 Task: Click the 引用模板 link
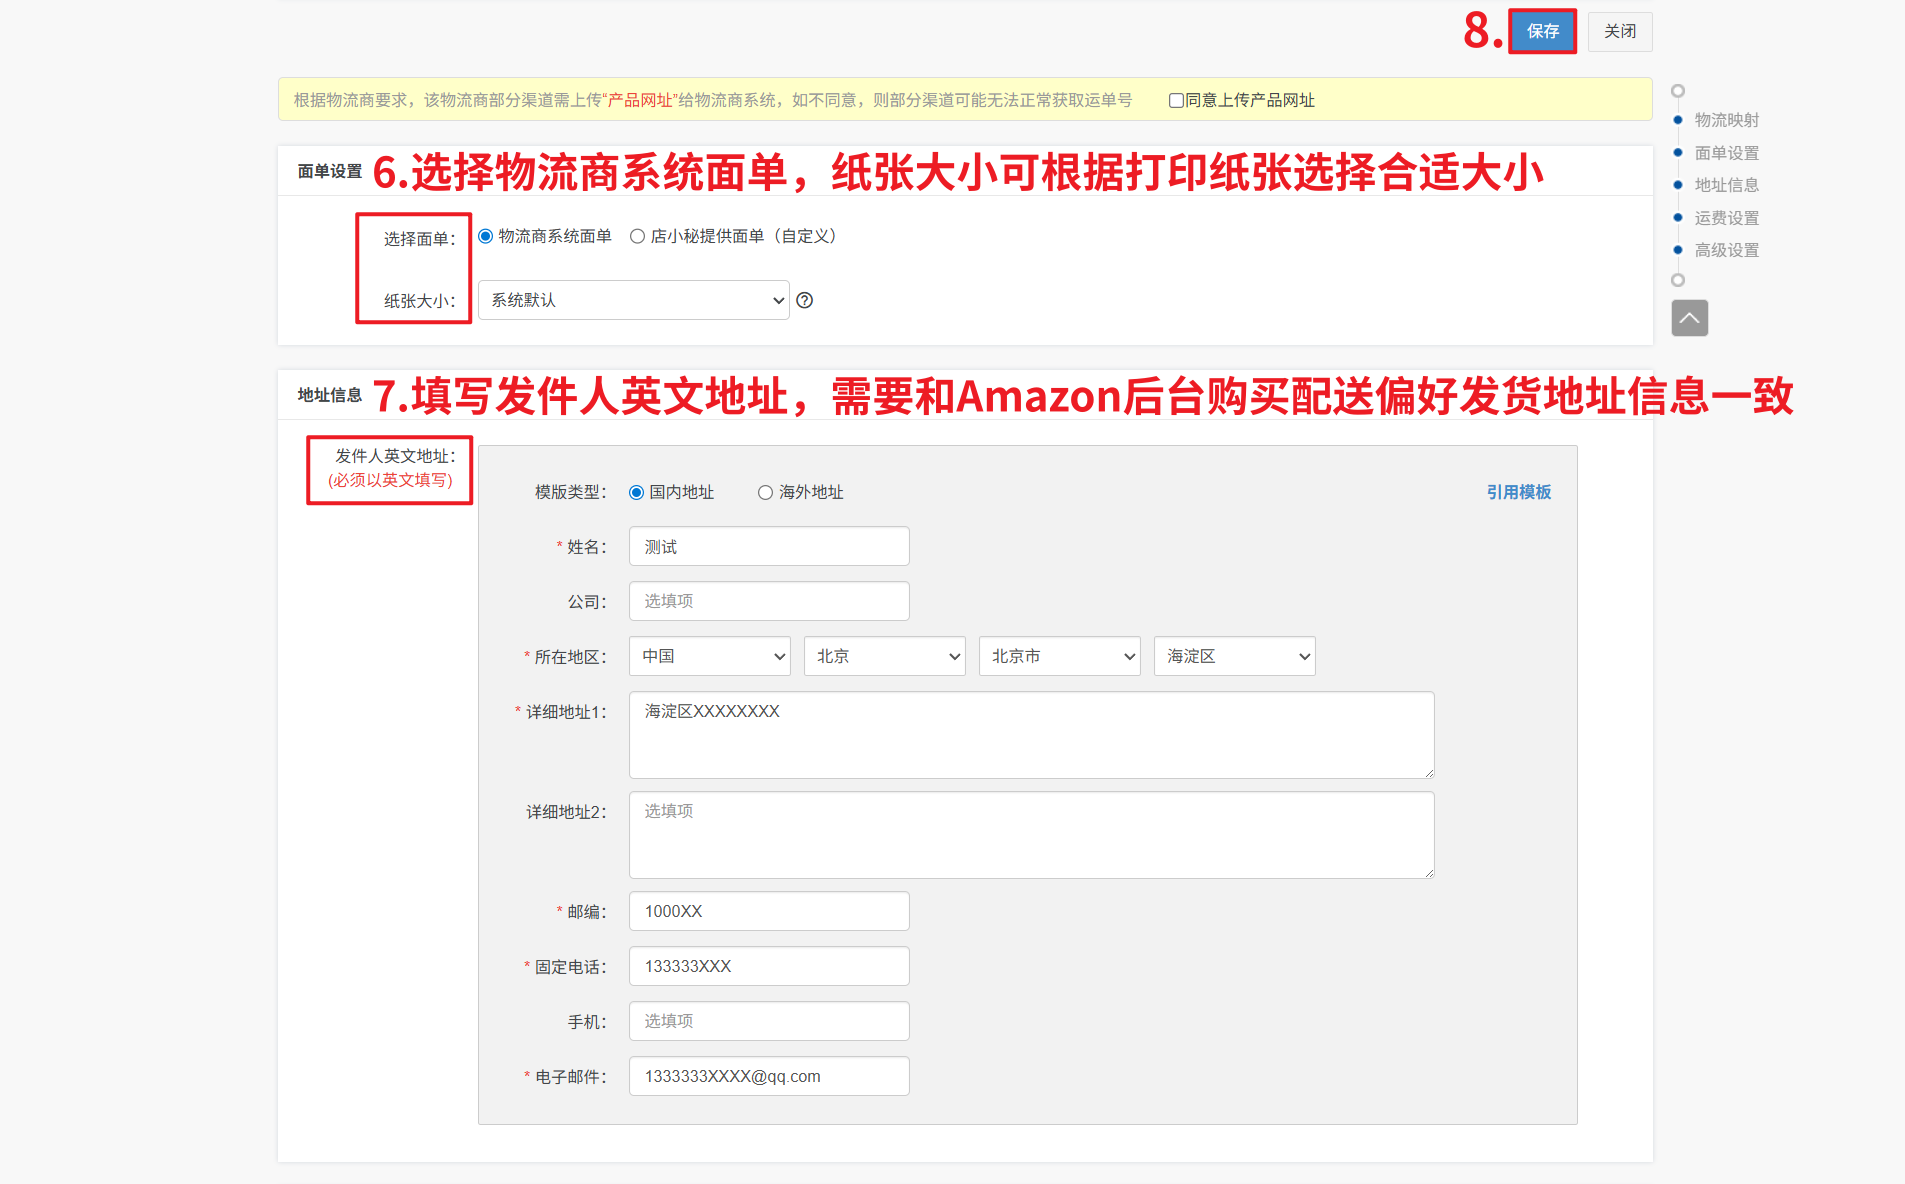(x=1518, y=492)
